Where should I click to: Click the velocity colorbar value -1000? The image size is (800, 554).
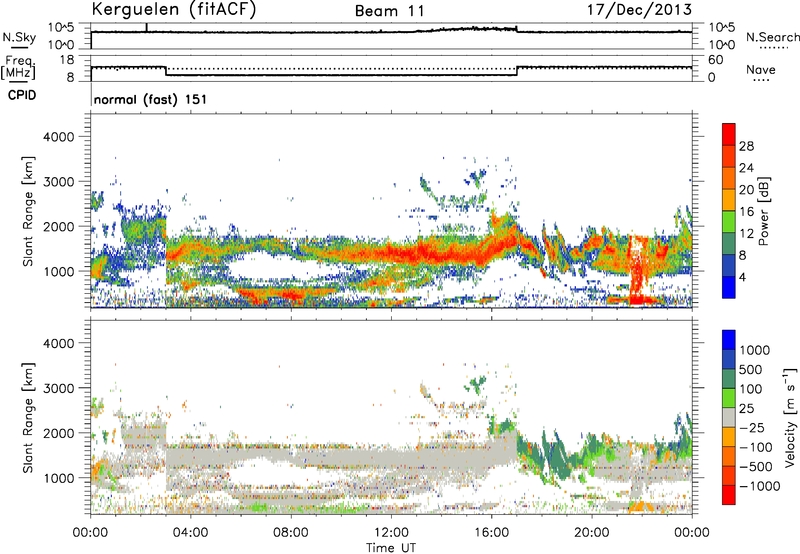[x=760, y=486]
